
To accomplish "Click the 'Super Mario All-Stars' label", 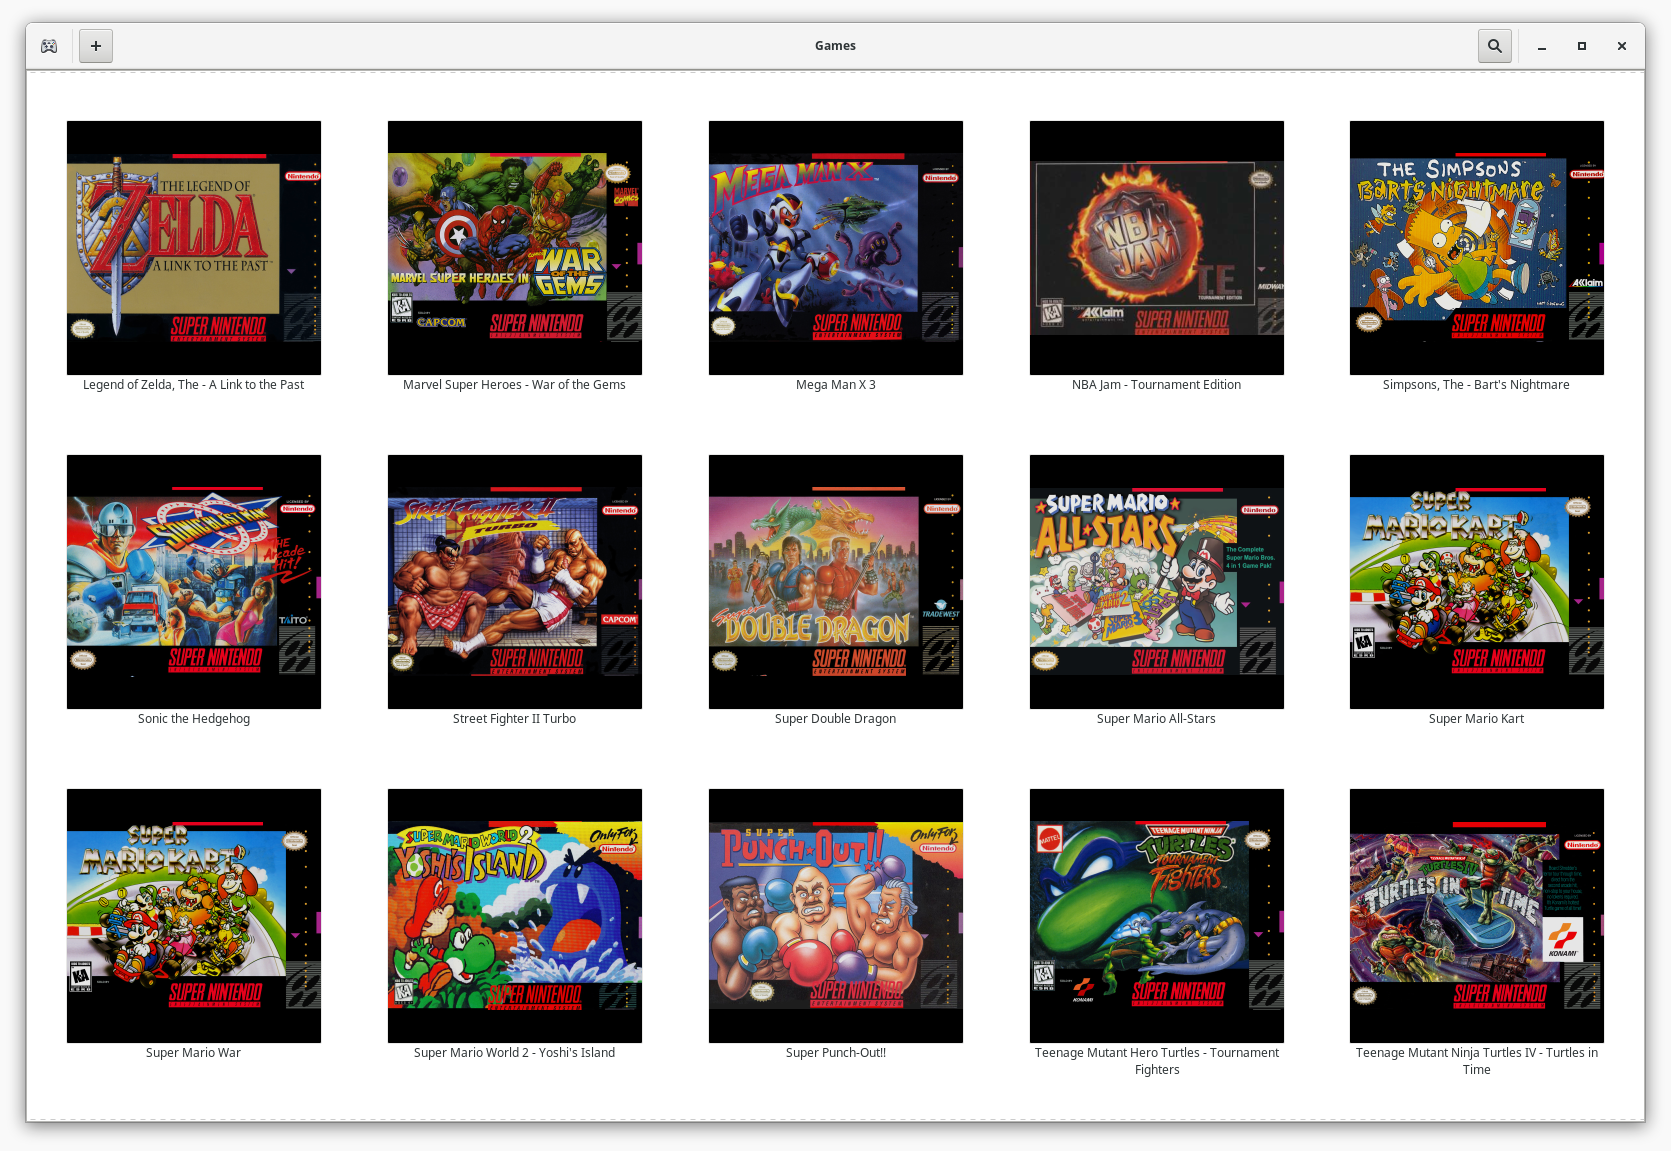I will tap(1157, 719).
